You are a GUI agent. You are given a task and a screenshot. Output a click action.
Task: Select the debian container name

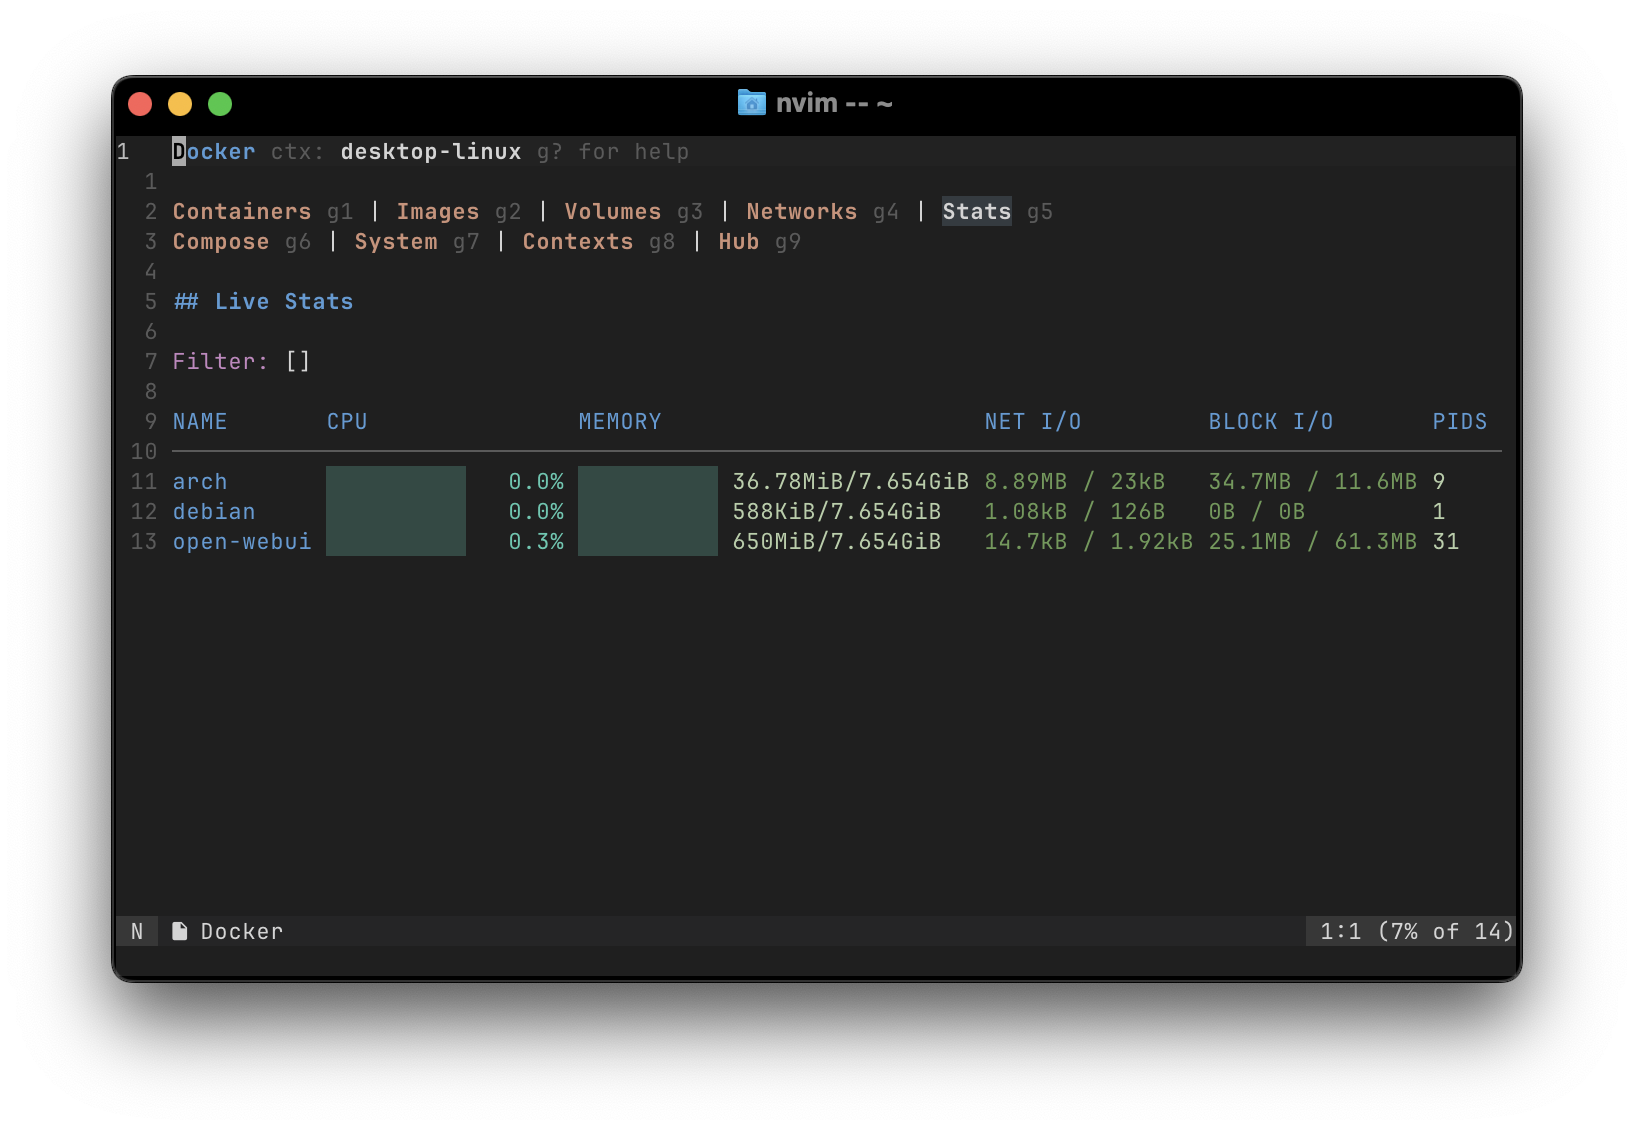(x=214, y=512)
